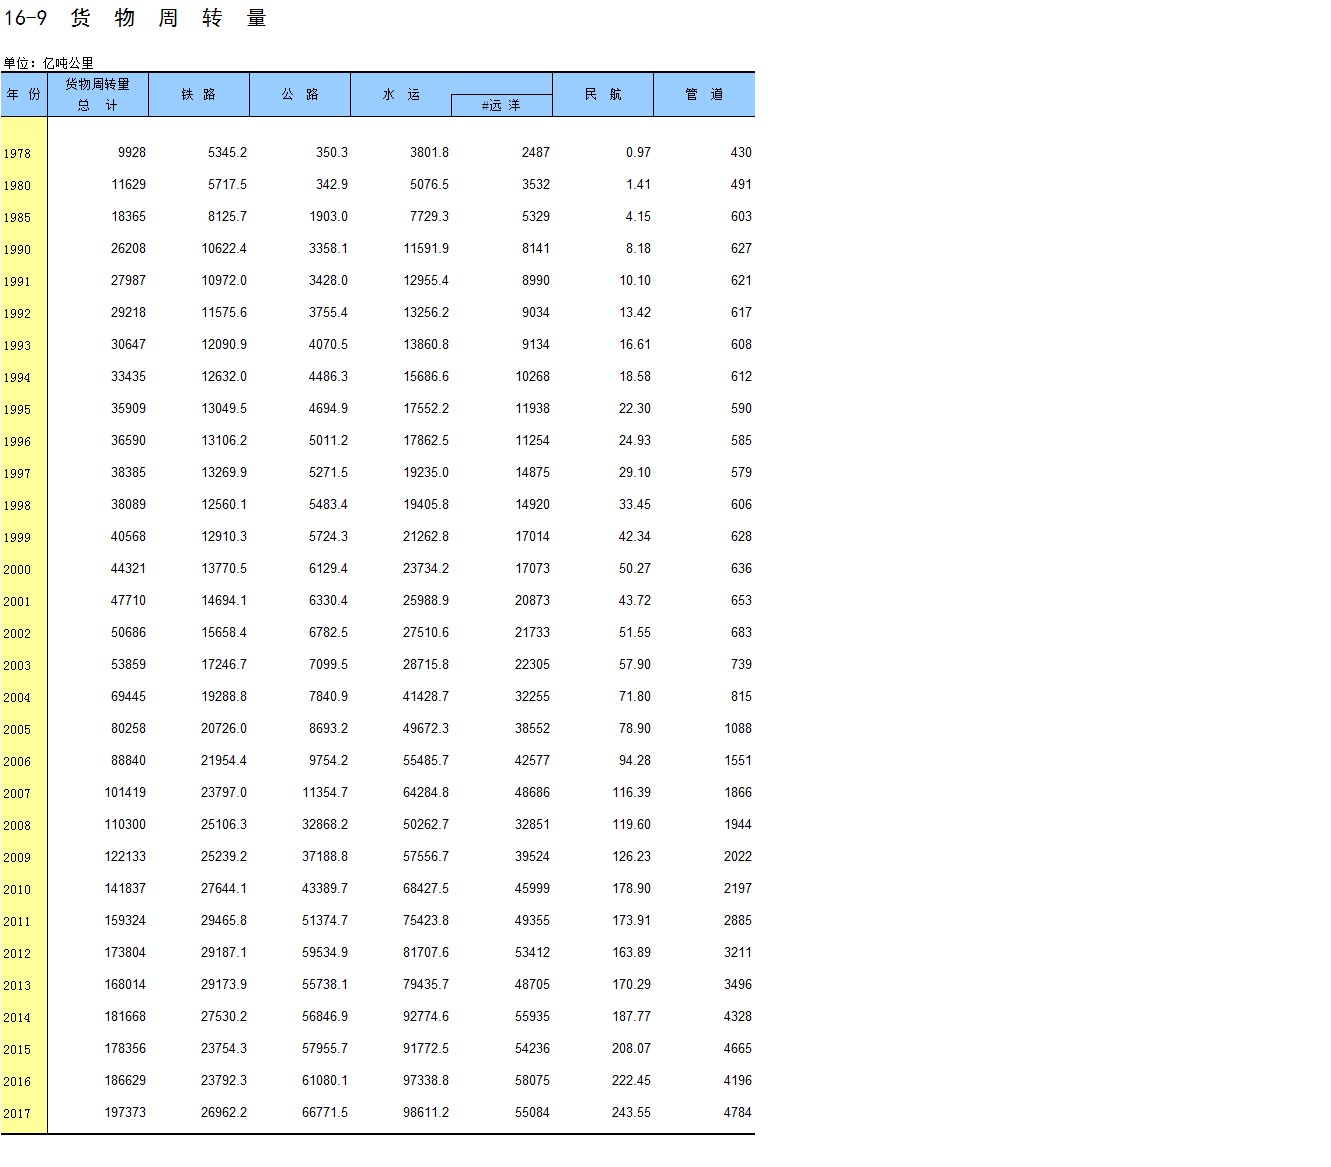Image resolution: width=1331 pixels, height=1167 pixels.
Task: Select the year 2000 row label
Action: (17, 570)
